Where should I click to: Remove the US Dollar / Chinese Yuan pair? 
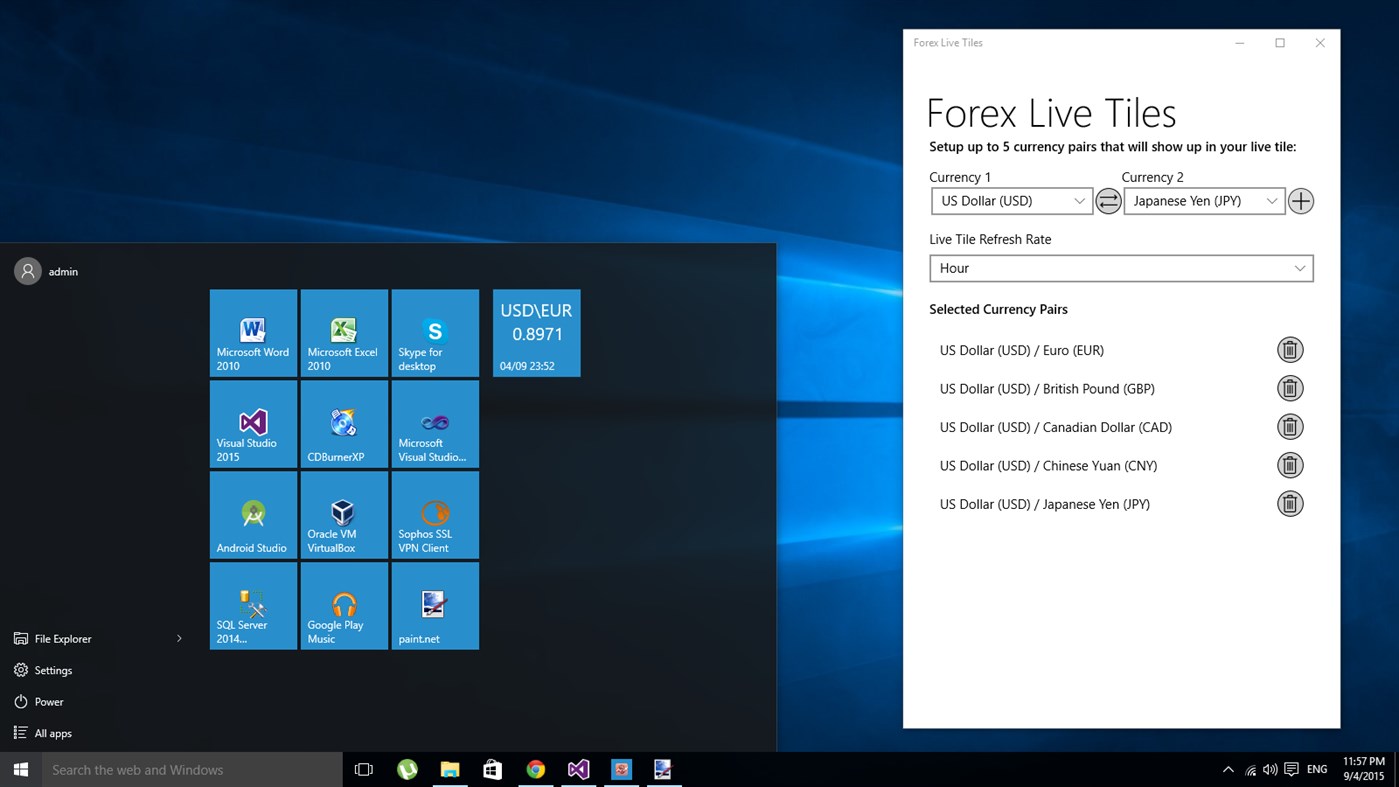tap(1290, 465)
